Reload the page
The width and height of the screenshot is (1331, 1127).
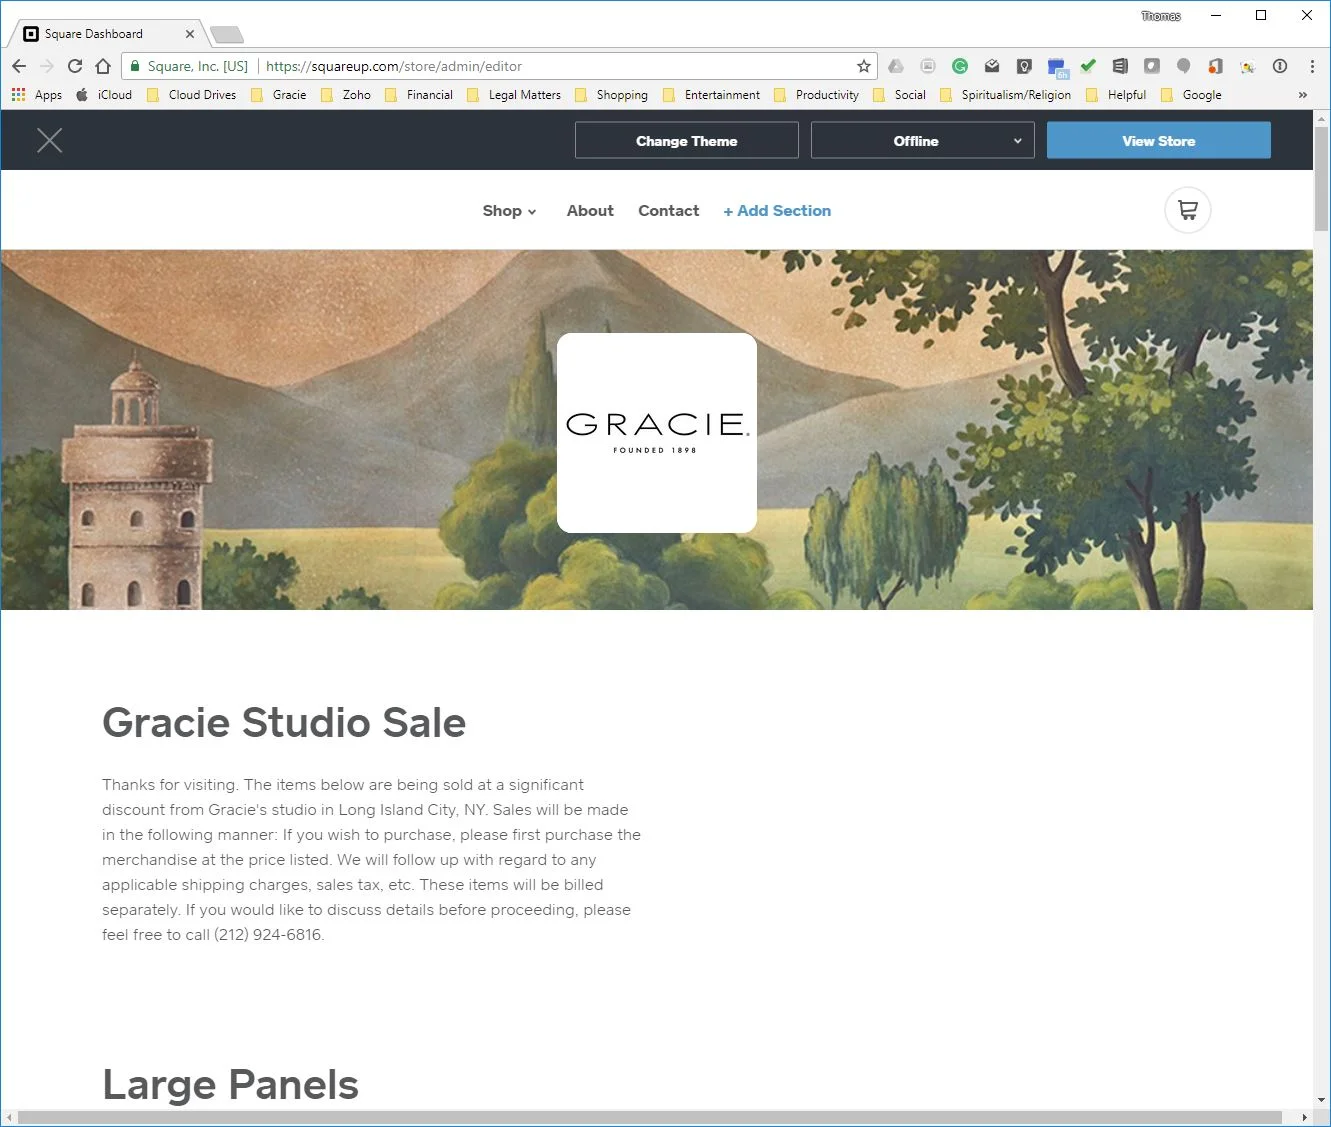[x=75, y=66]
